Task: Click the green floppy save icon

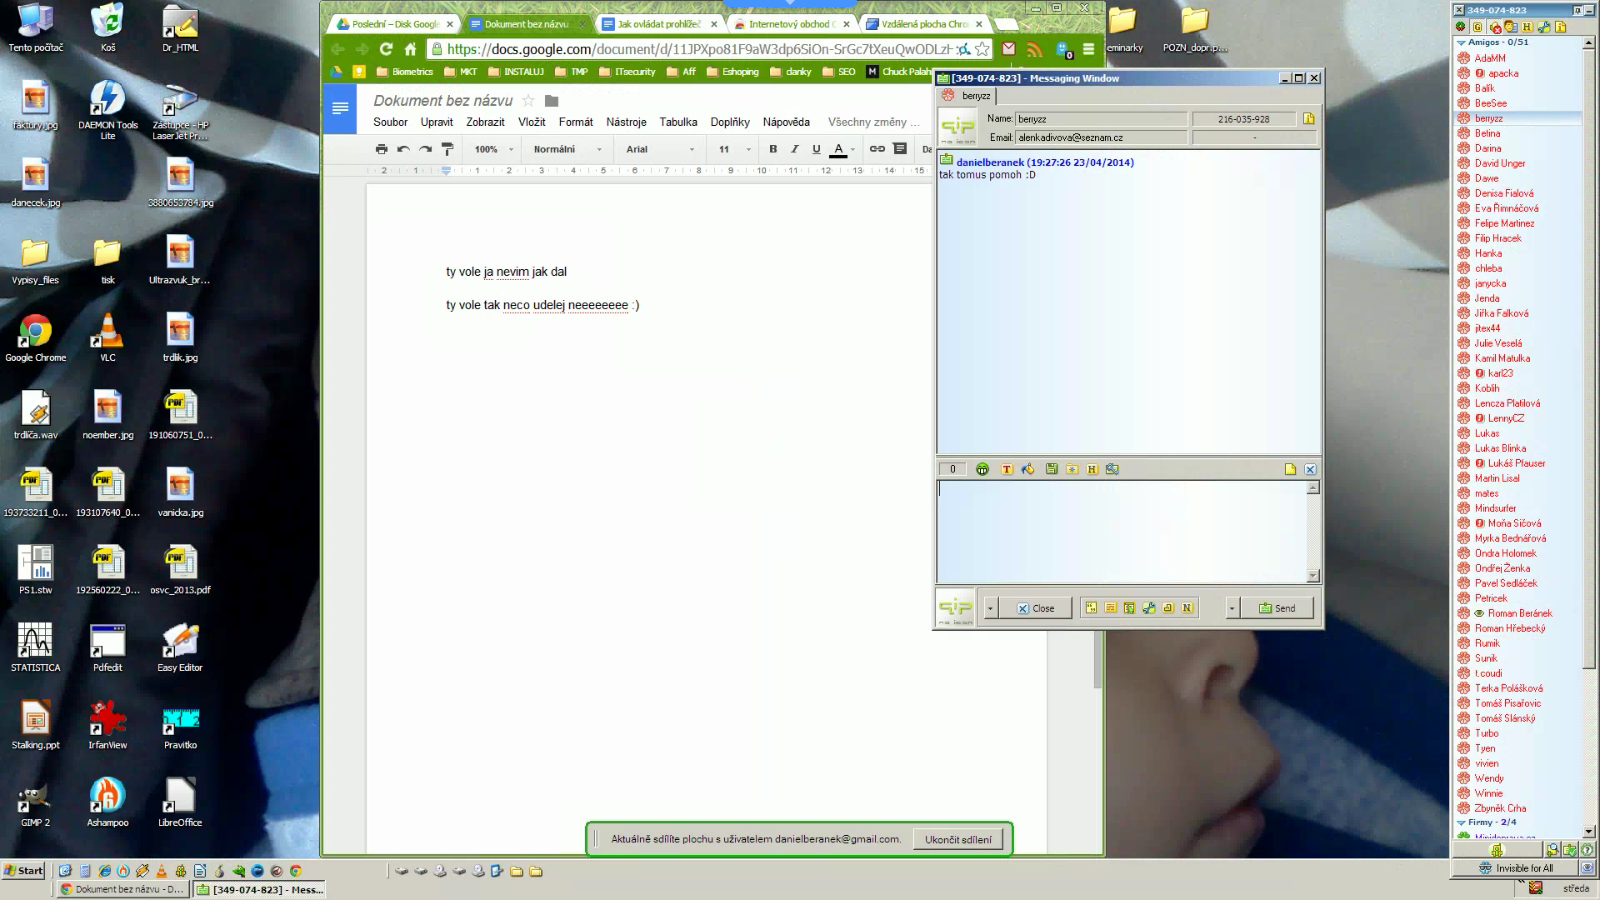Action: click(1051, 469)
